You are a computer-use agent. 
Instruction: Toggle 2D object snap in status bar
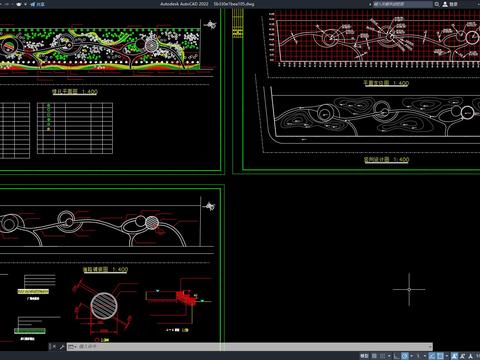[x=440, y=356]
